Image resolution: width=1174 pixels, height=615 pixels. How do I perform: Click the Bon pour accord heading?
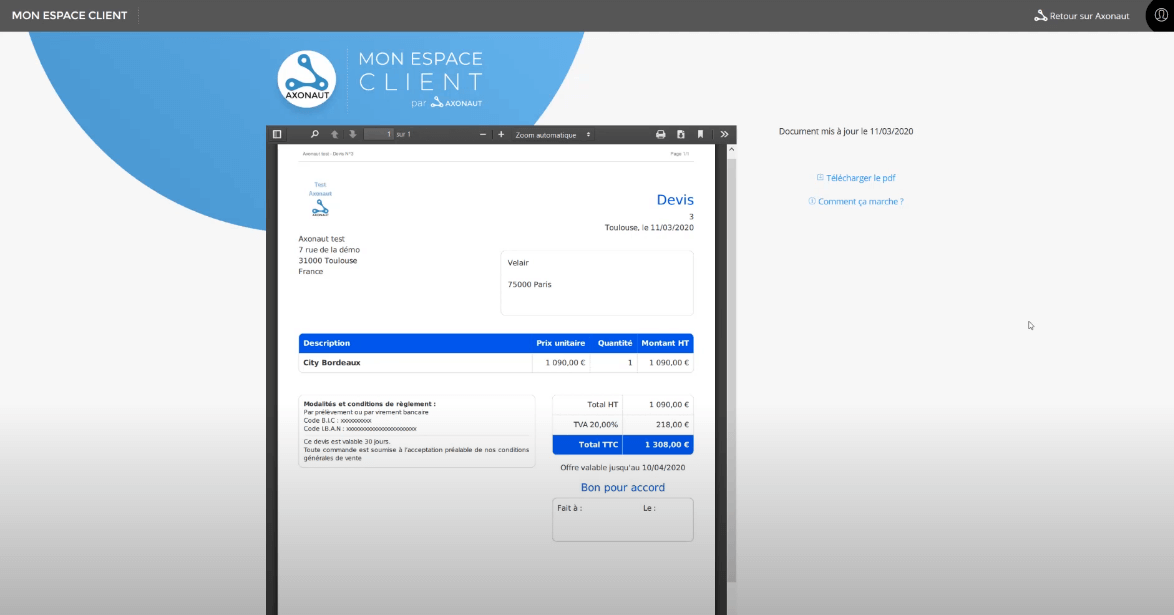tap(623, 487)
